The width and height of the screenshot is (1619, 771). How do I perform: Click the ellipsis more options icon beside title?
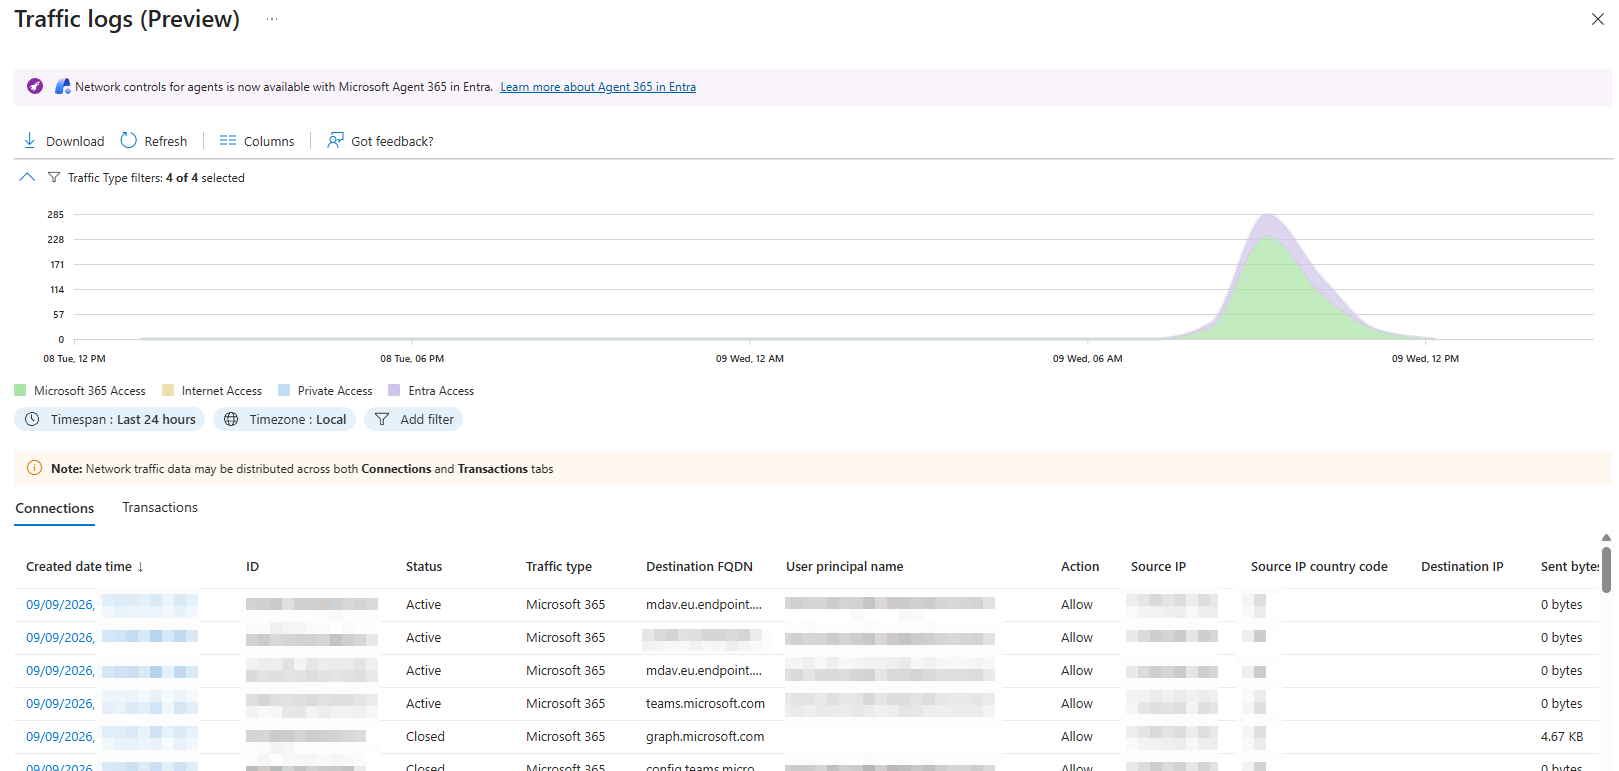pyautogui.click(x=272, y=19)
